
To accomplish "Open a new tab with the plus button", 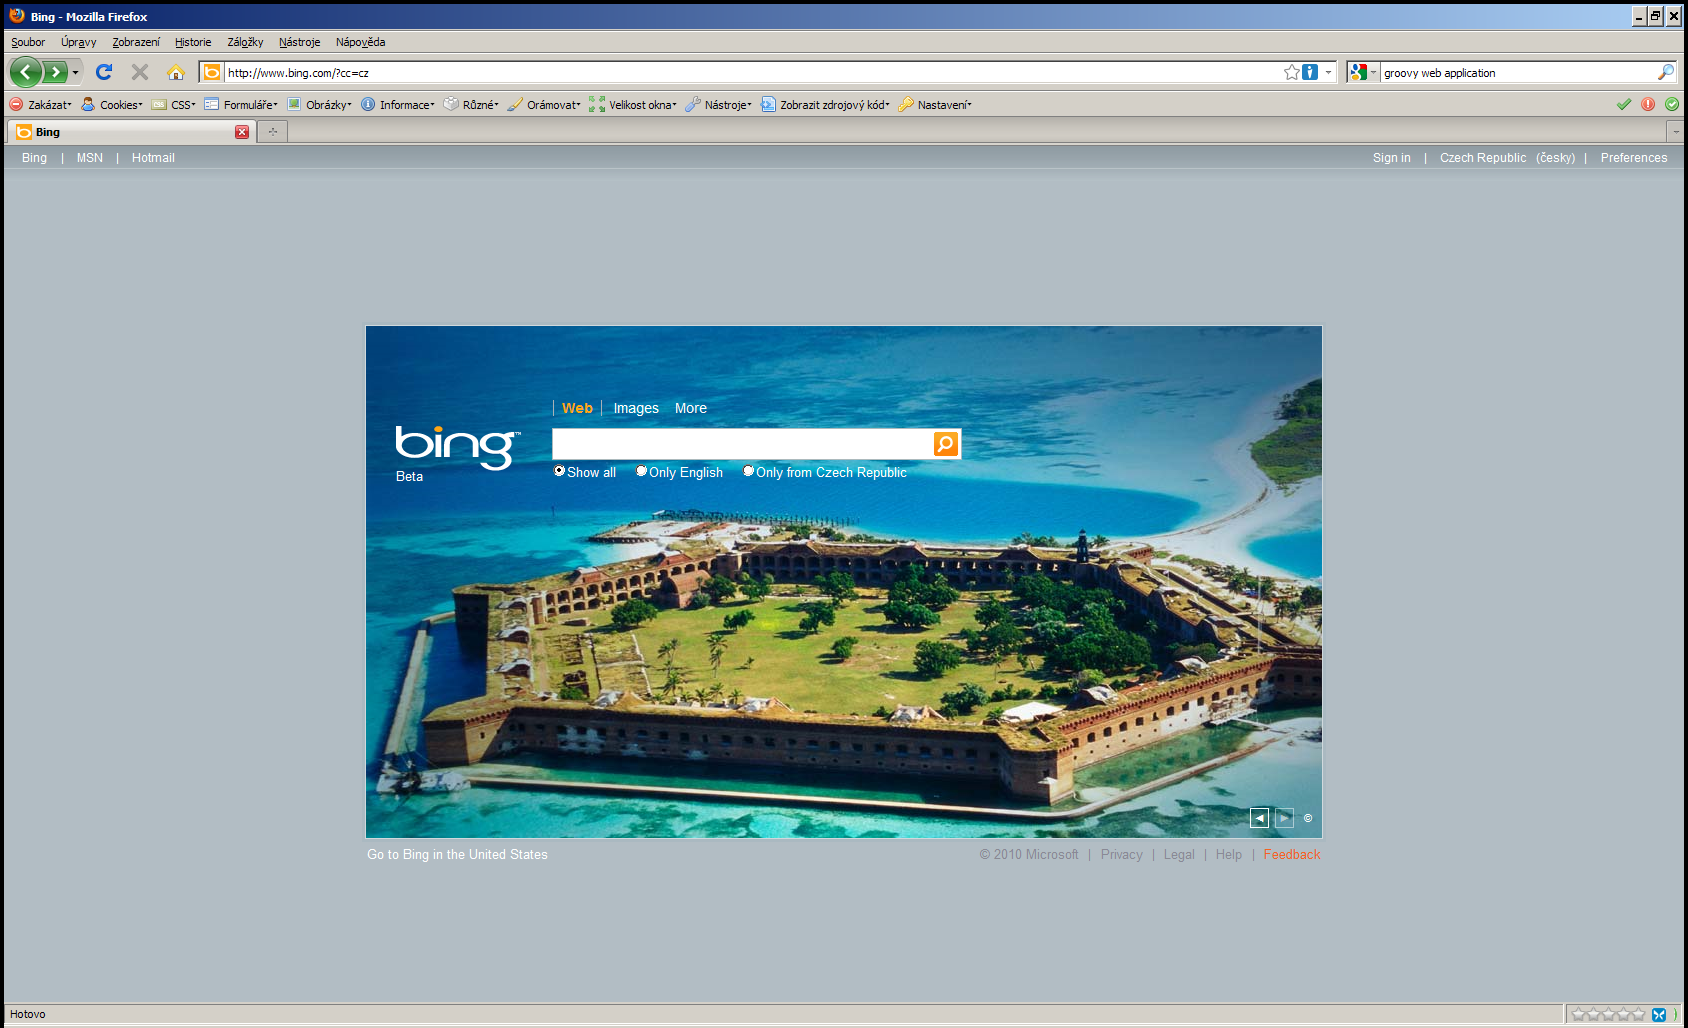I will point(273,132).
